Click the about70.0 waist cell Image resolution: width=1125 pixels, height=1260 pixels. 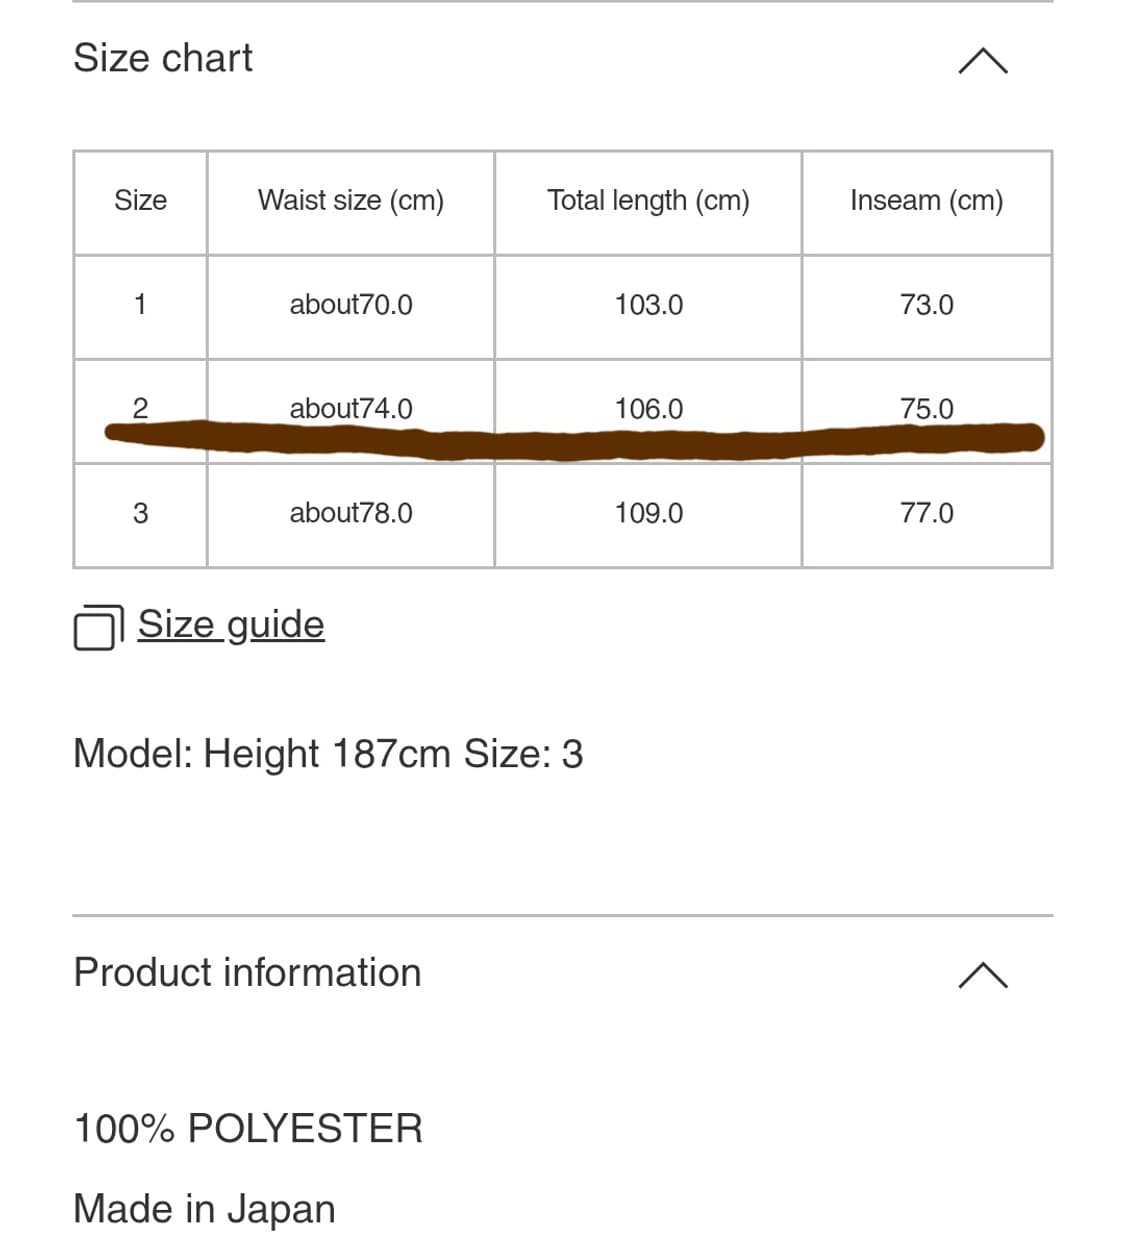pyautogui.click(x=350, y=304)
